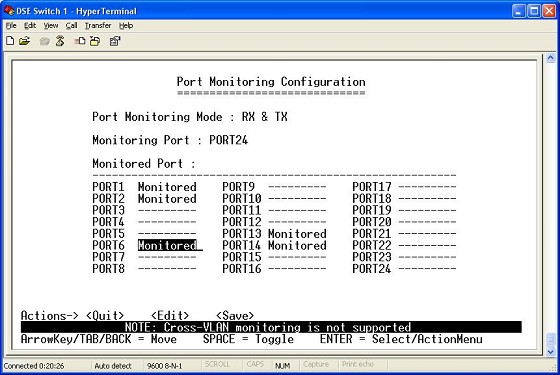Click the PORT10 label
Viewport: 560px width, 375px height.
tap(242, 199)
